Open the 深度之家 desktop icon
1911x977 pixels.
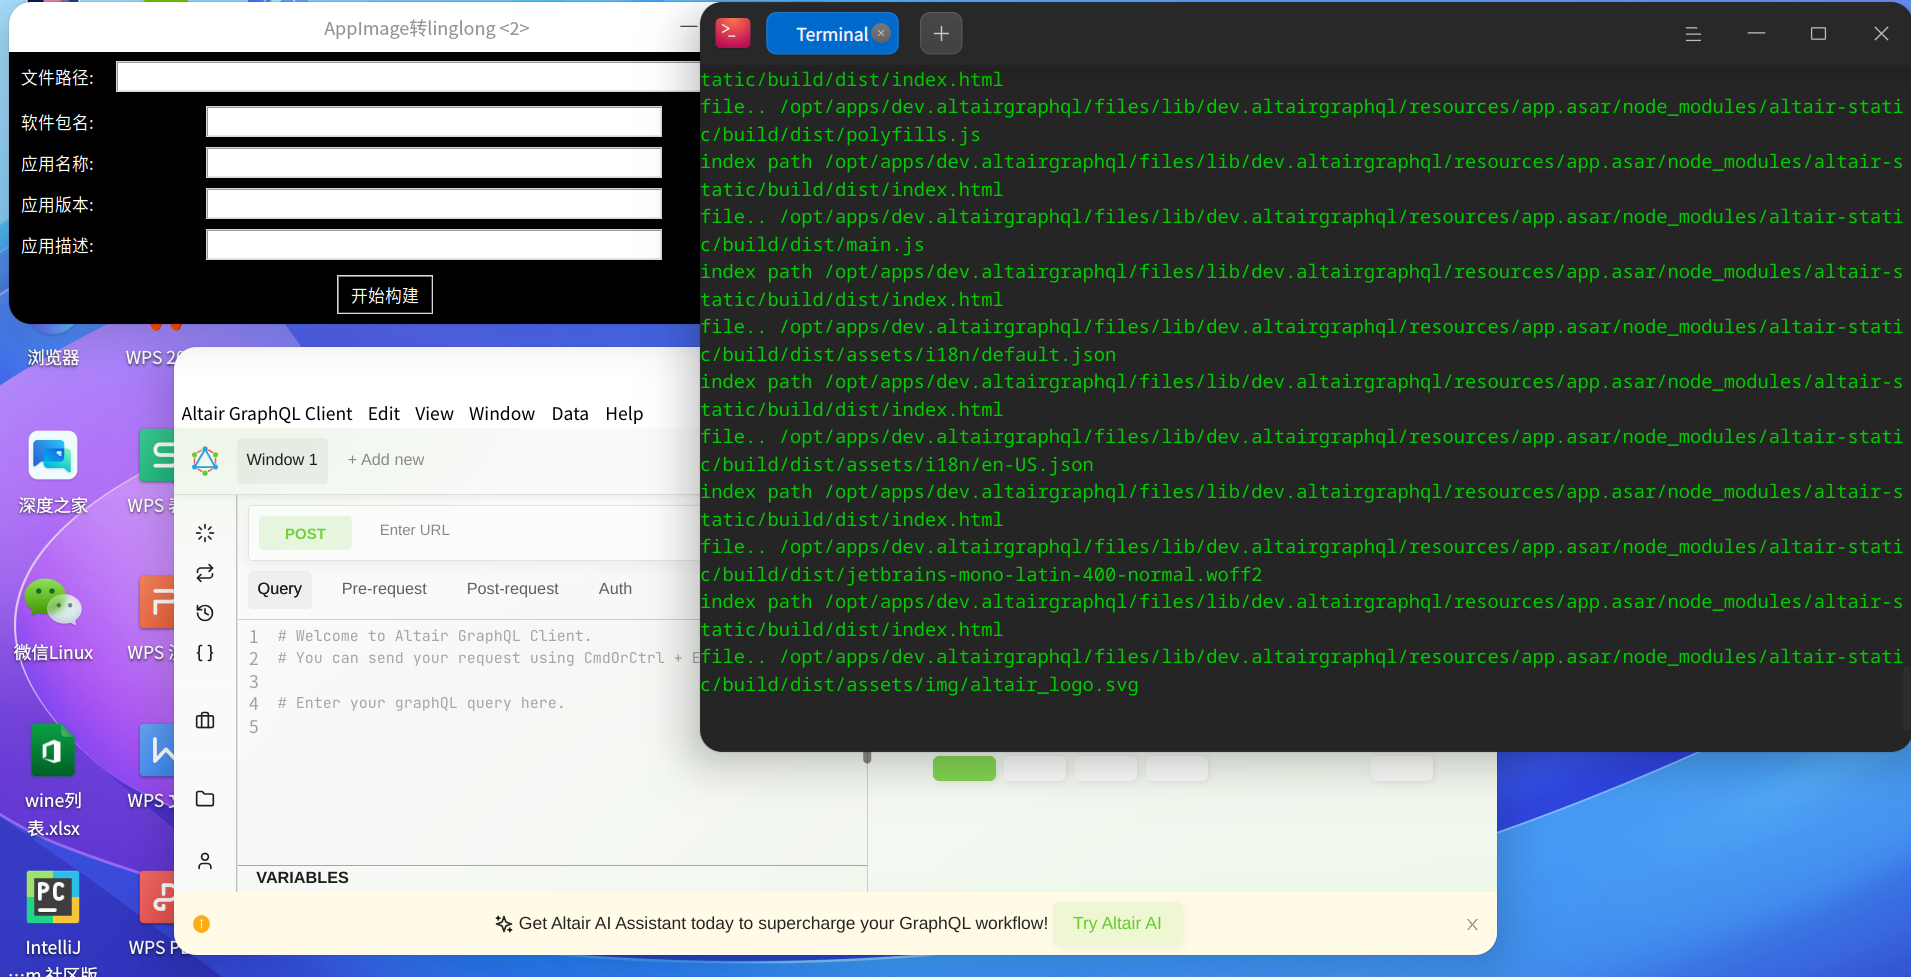point(53,473)
